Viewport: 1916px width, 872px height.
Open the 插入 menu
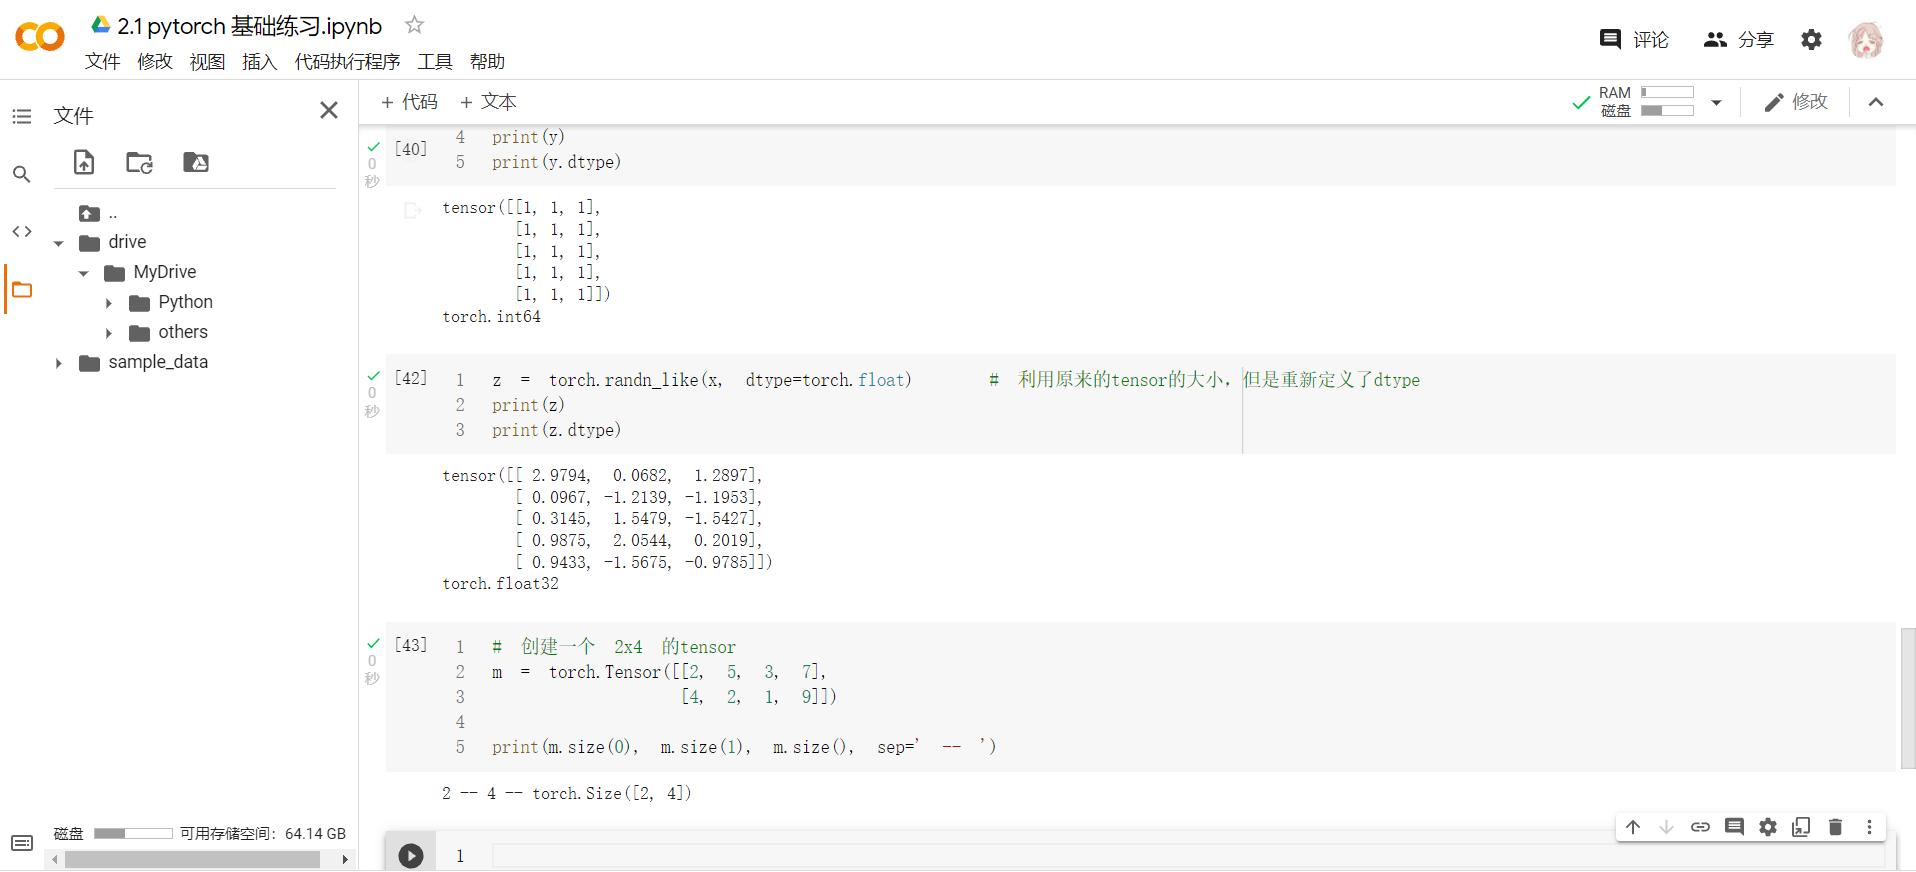(259, 62)
